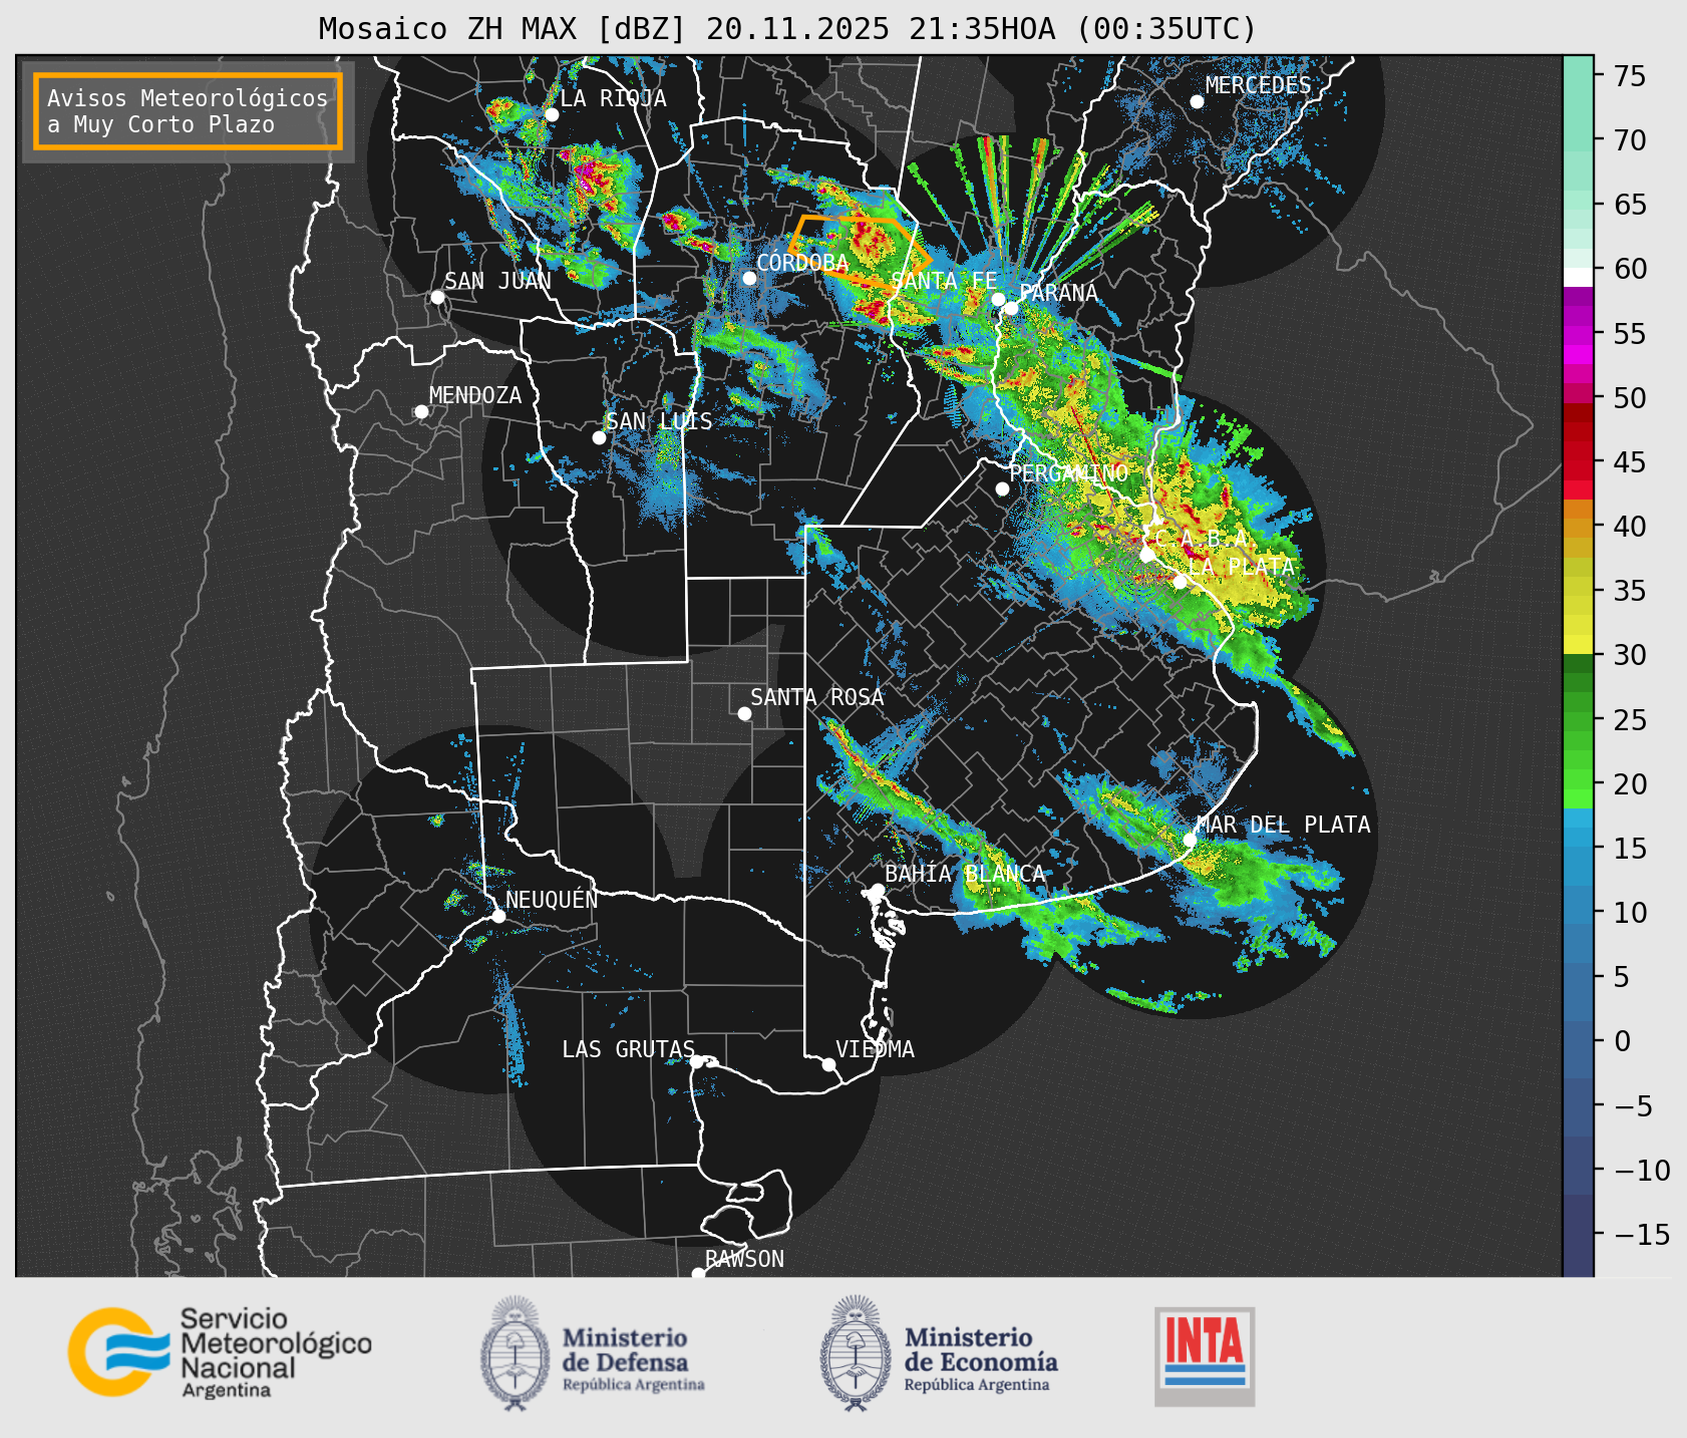Click the LA RIOJA label
Screen dimensions: 1687x1438
pyautogui.click(x=613, y=99)
